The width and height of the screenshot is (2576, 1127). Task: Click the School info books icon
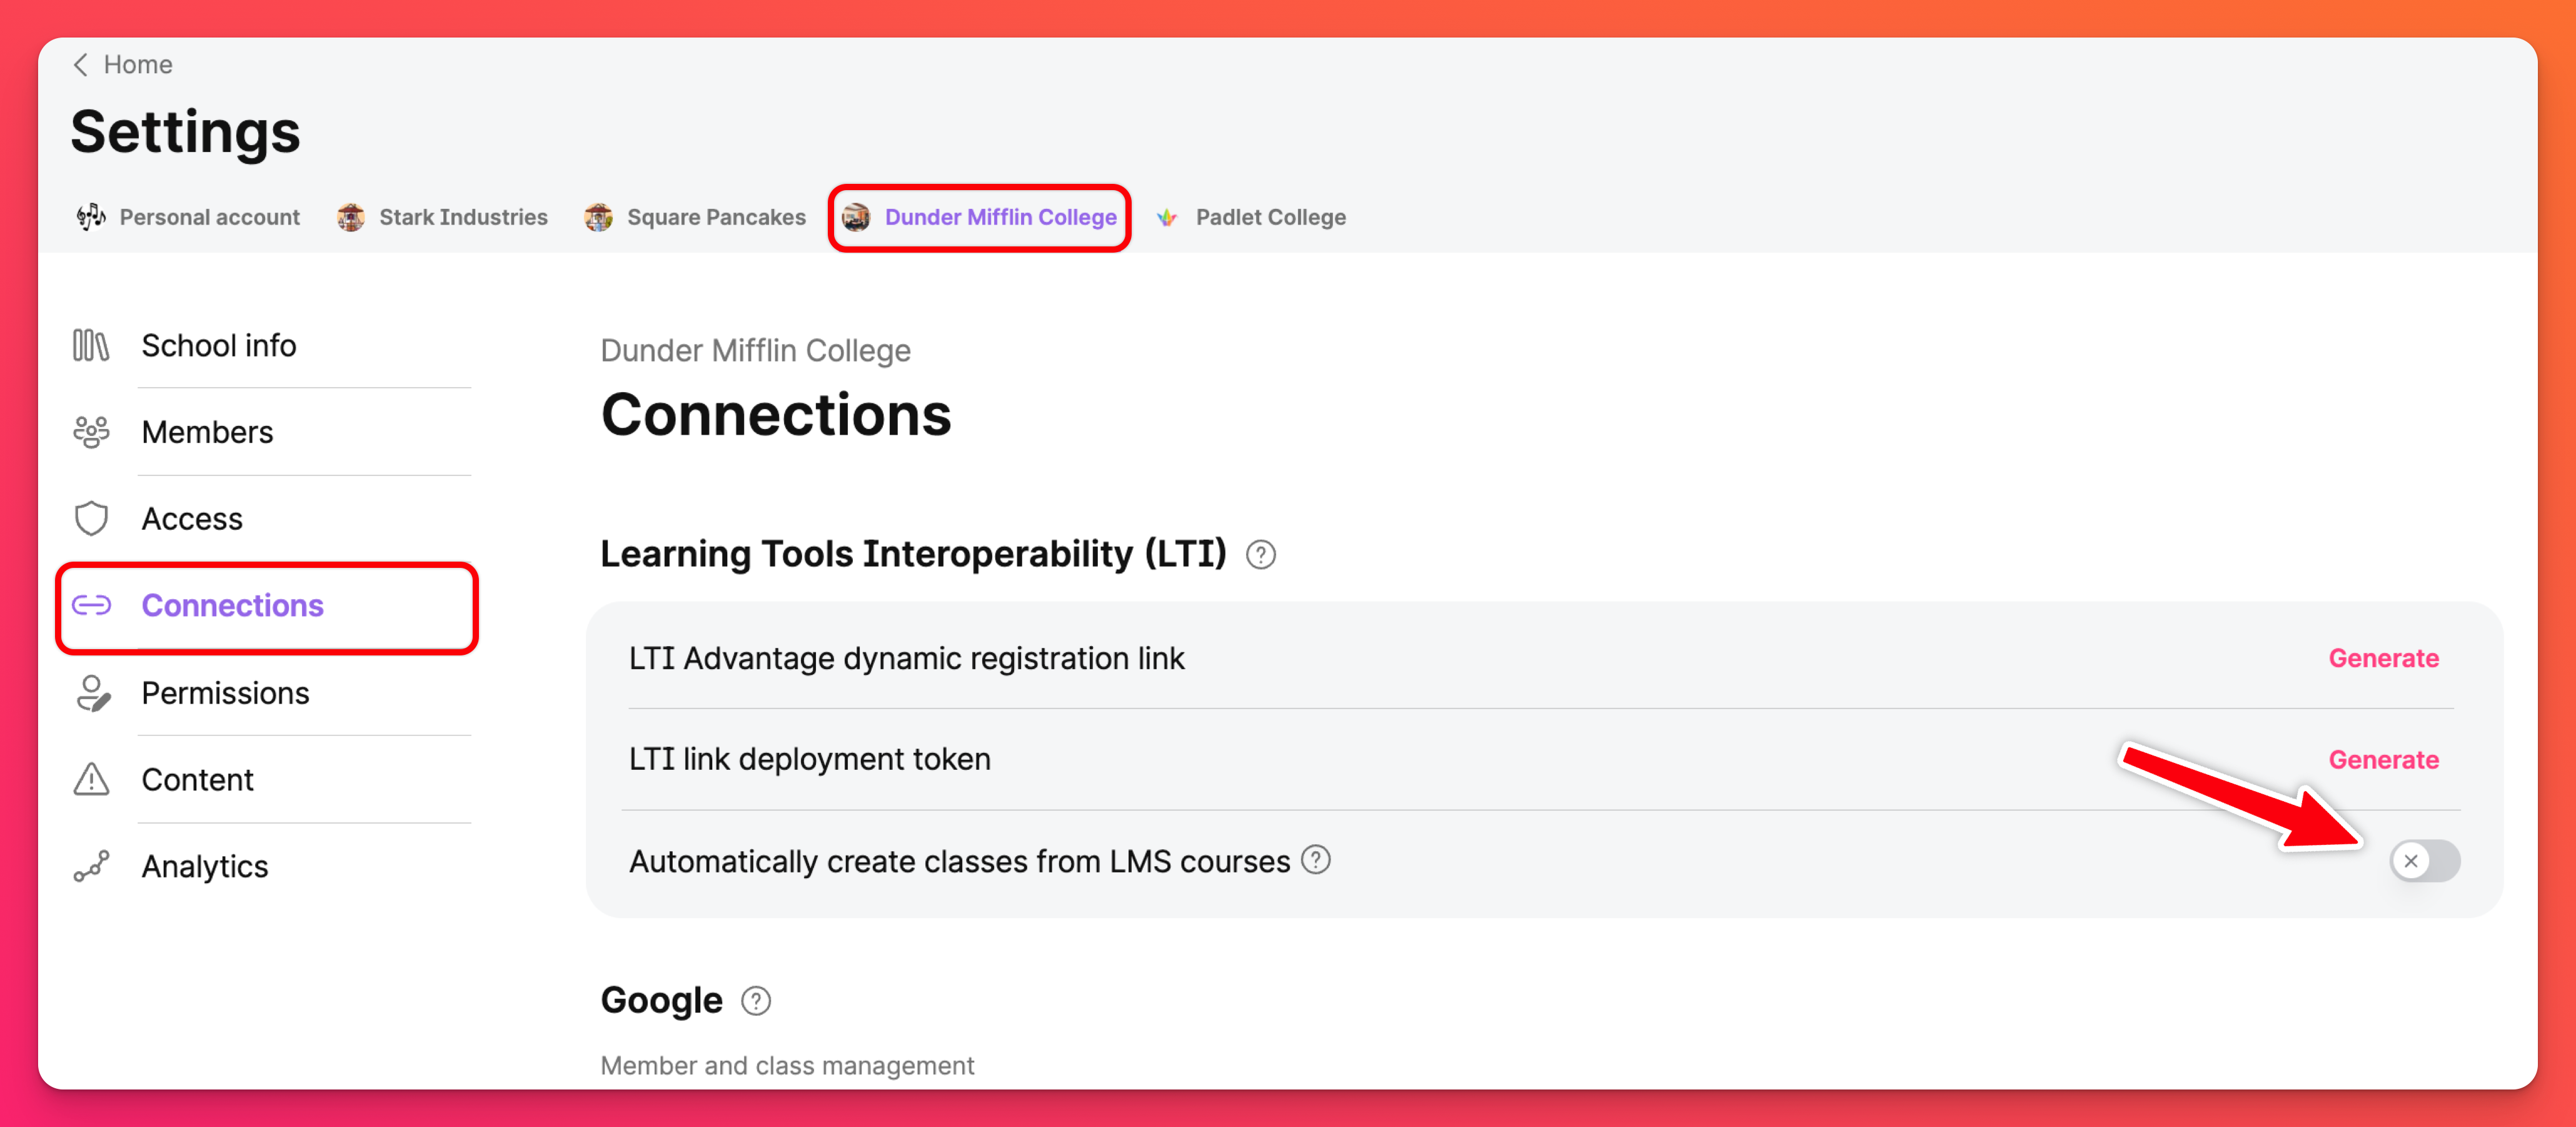point(91,345)
